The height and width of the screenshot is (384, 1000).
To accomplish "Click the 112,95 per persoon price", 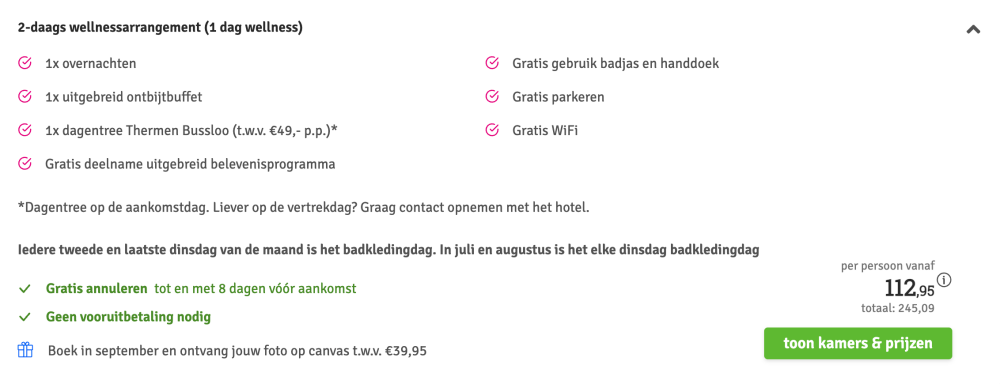I will 909,289.
